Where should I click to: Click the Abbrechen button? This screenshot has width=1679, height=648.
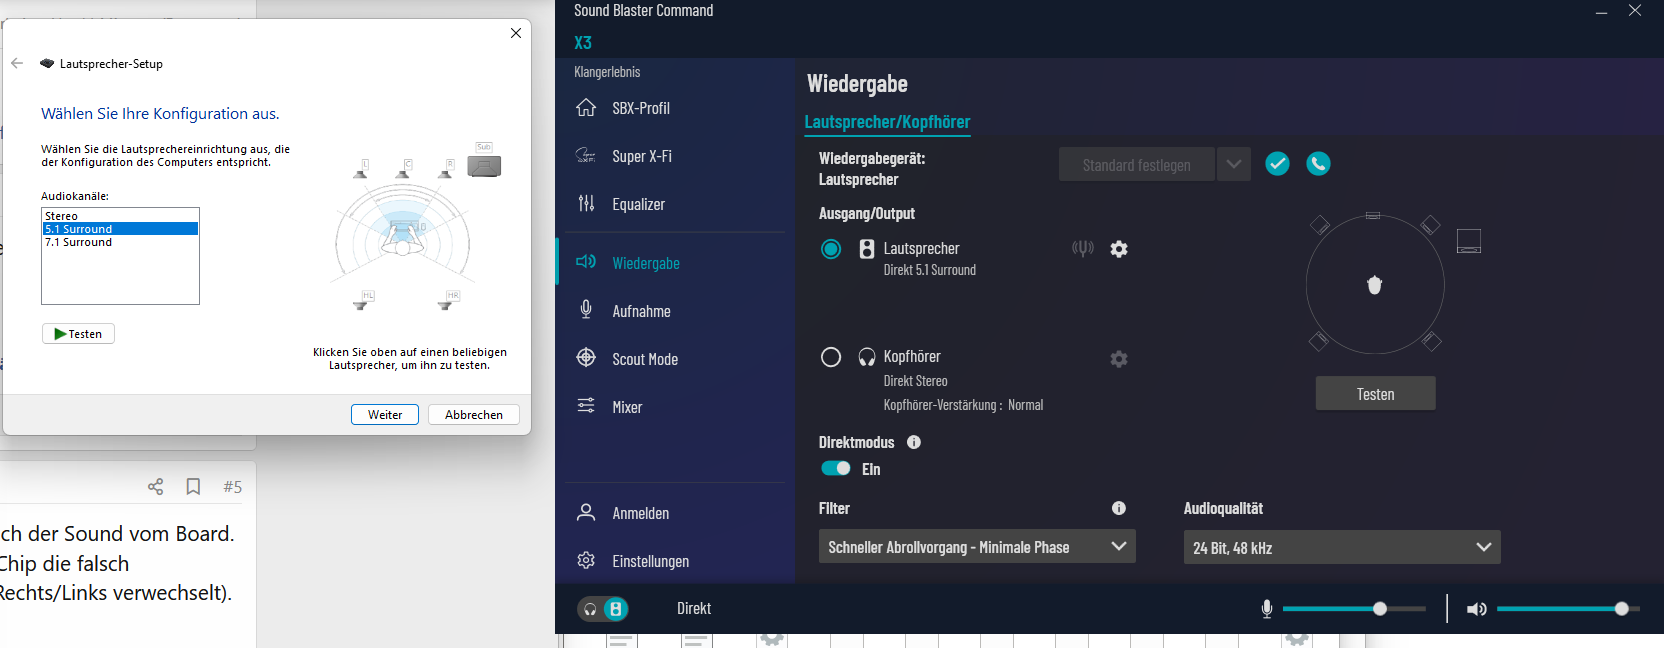(474, 415)
